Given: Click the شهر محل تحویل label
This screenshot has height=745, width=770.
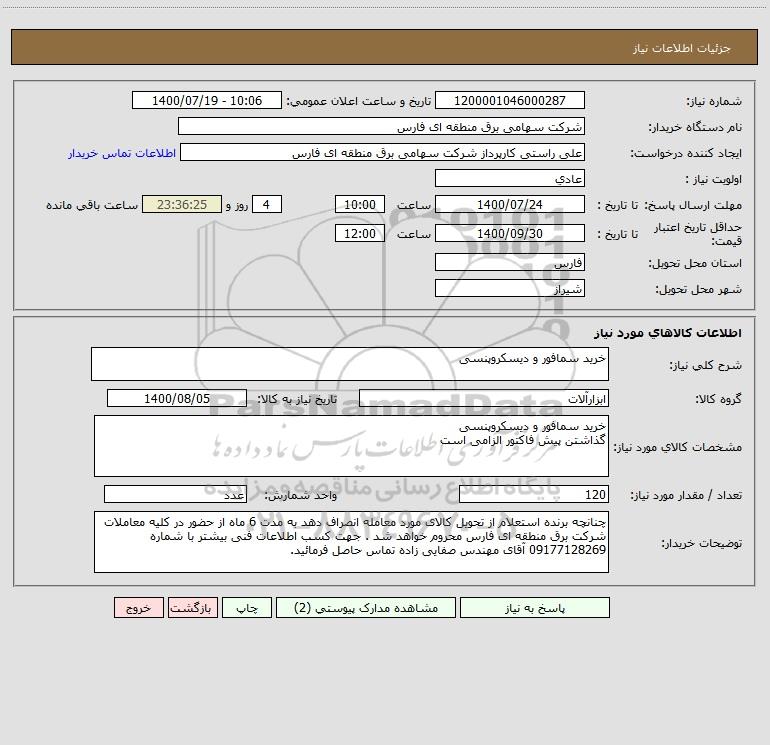Looking at the screenshot, I should (699, 289).
